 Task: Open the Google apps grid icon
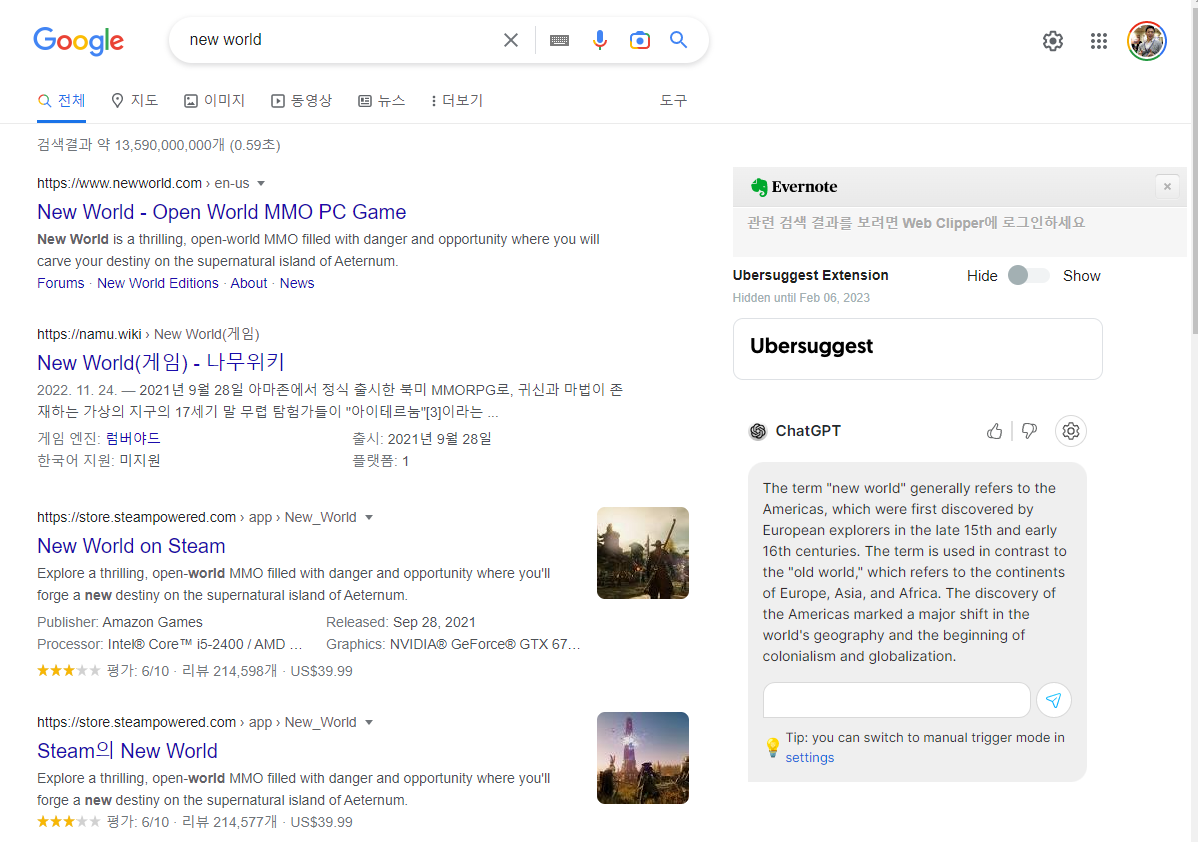(x=1099, y=41)
